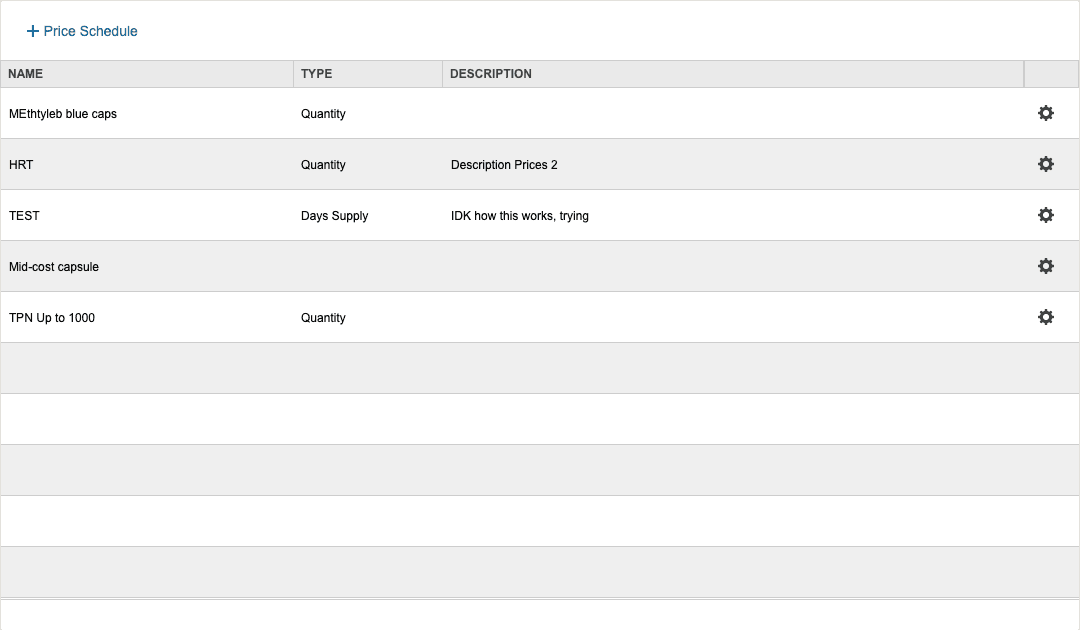Click the 'Description Prices 2' cell

(504, 165)
